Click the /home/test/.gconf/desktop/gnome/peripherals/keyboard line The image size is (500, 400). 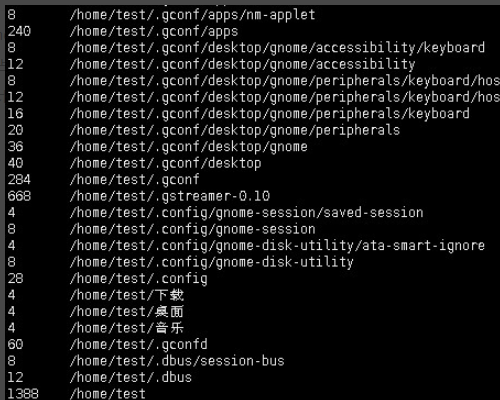tap(269, 114)
